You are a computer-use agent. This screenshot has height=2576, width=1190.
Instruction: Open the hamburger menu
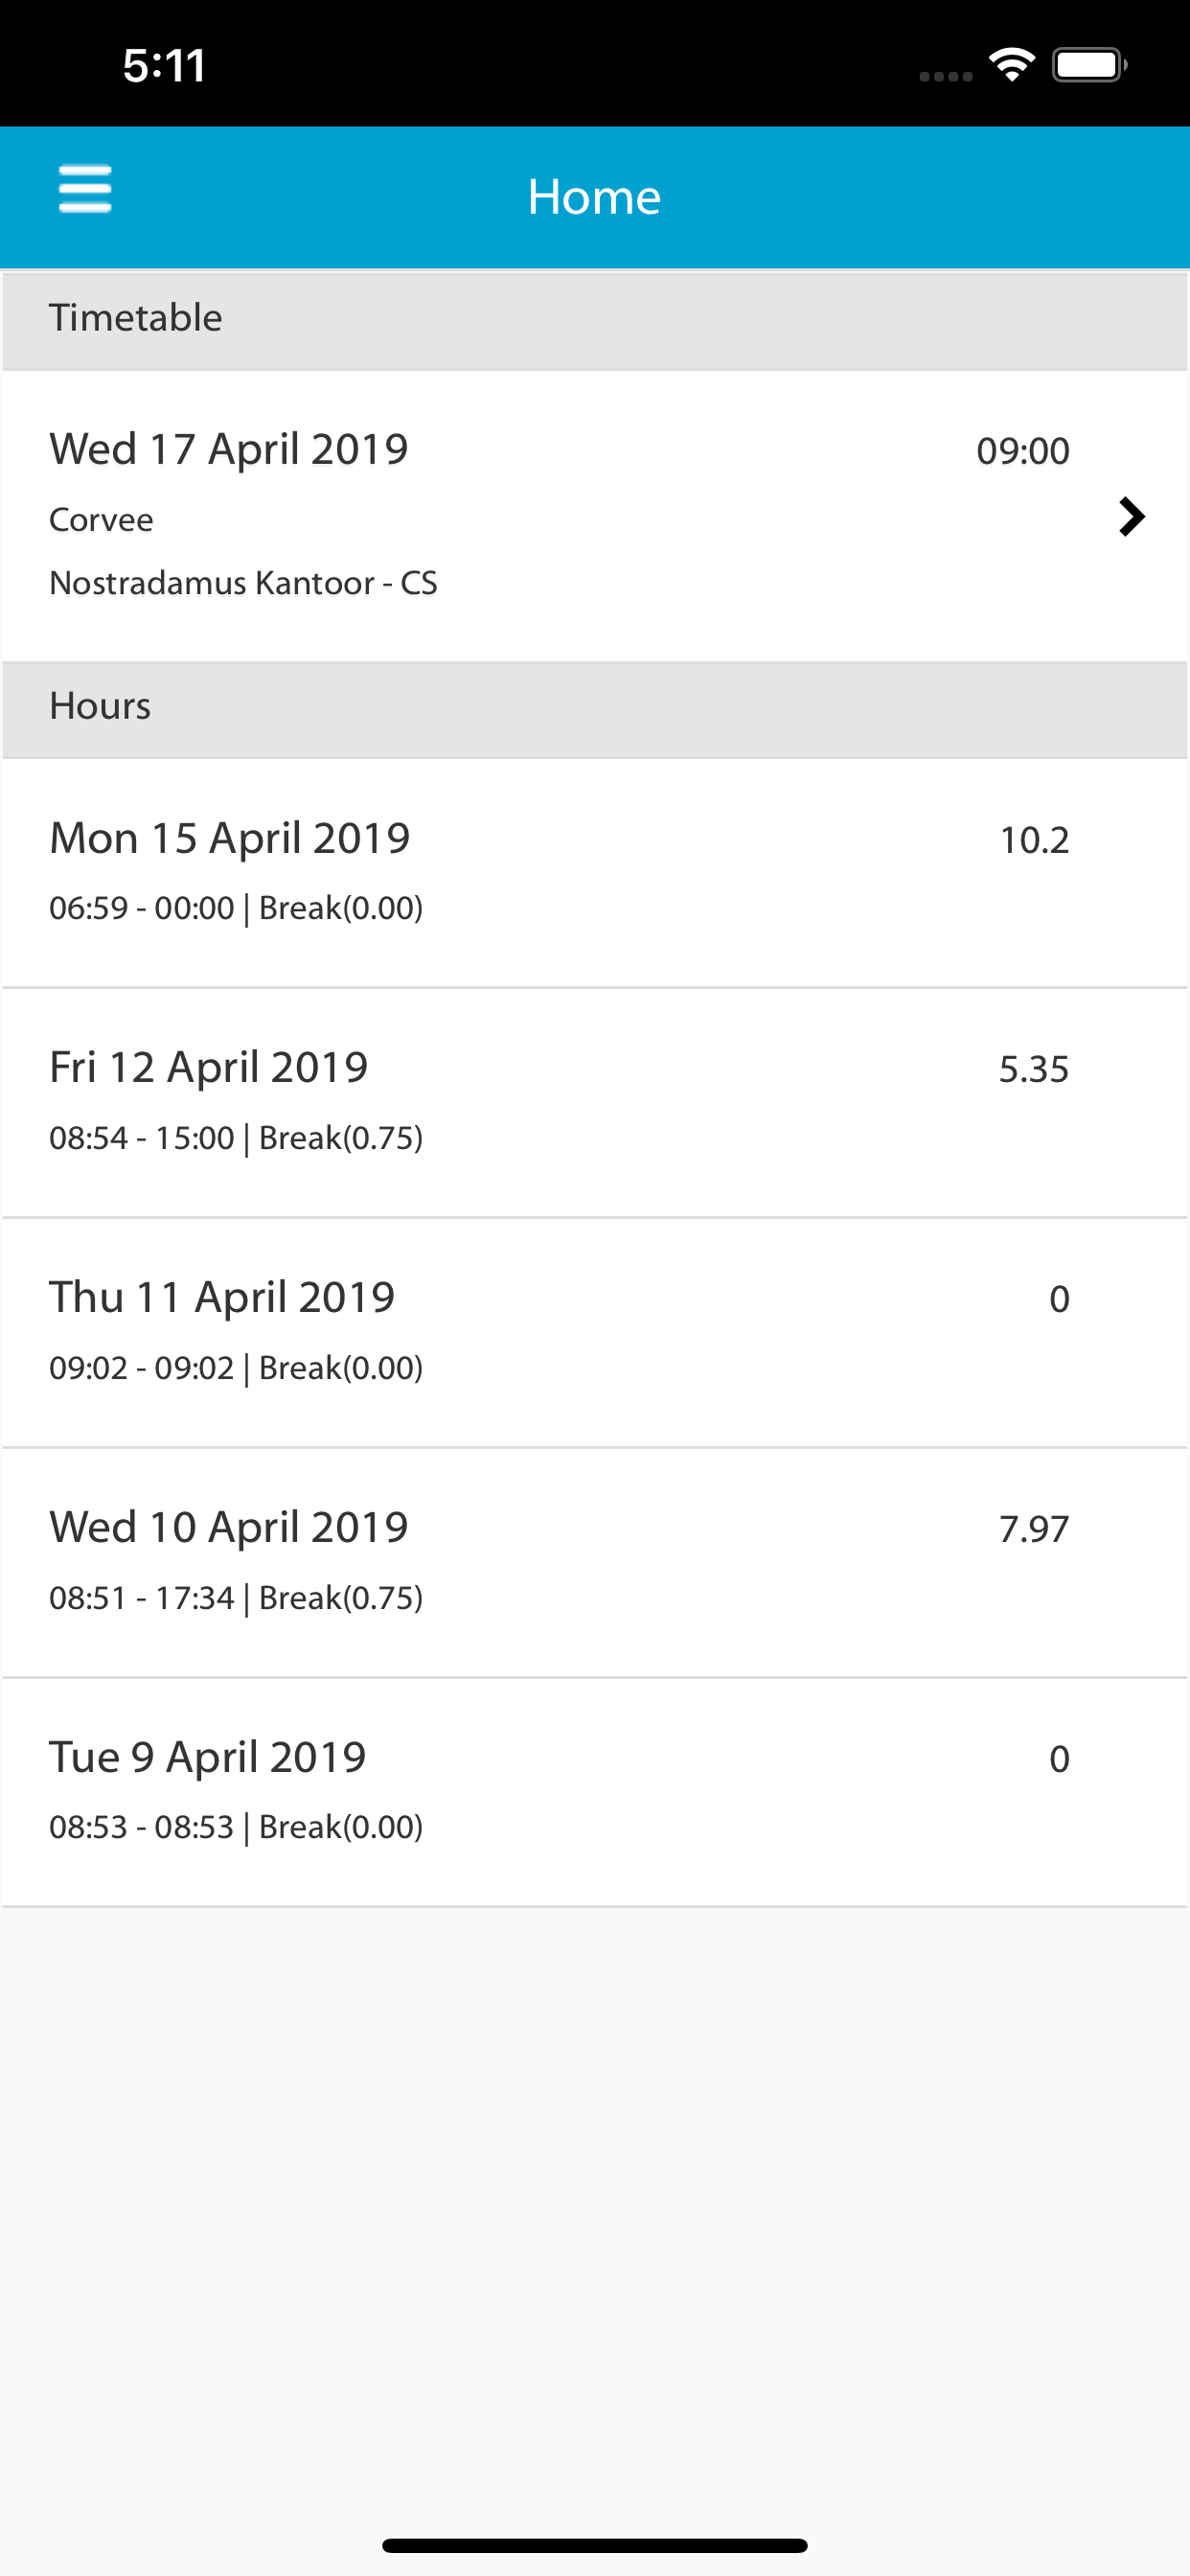tap(85, 190)
